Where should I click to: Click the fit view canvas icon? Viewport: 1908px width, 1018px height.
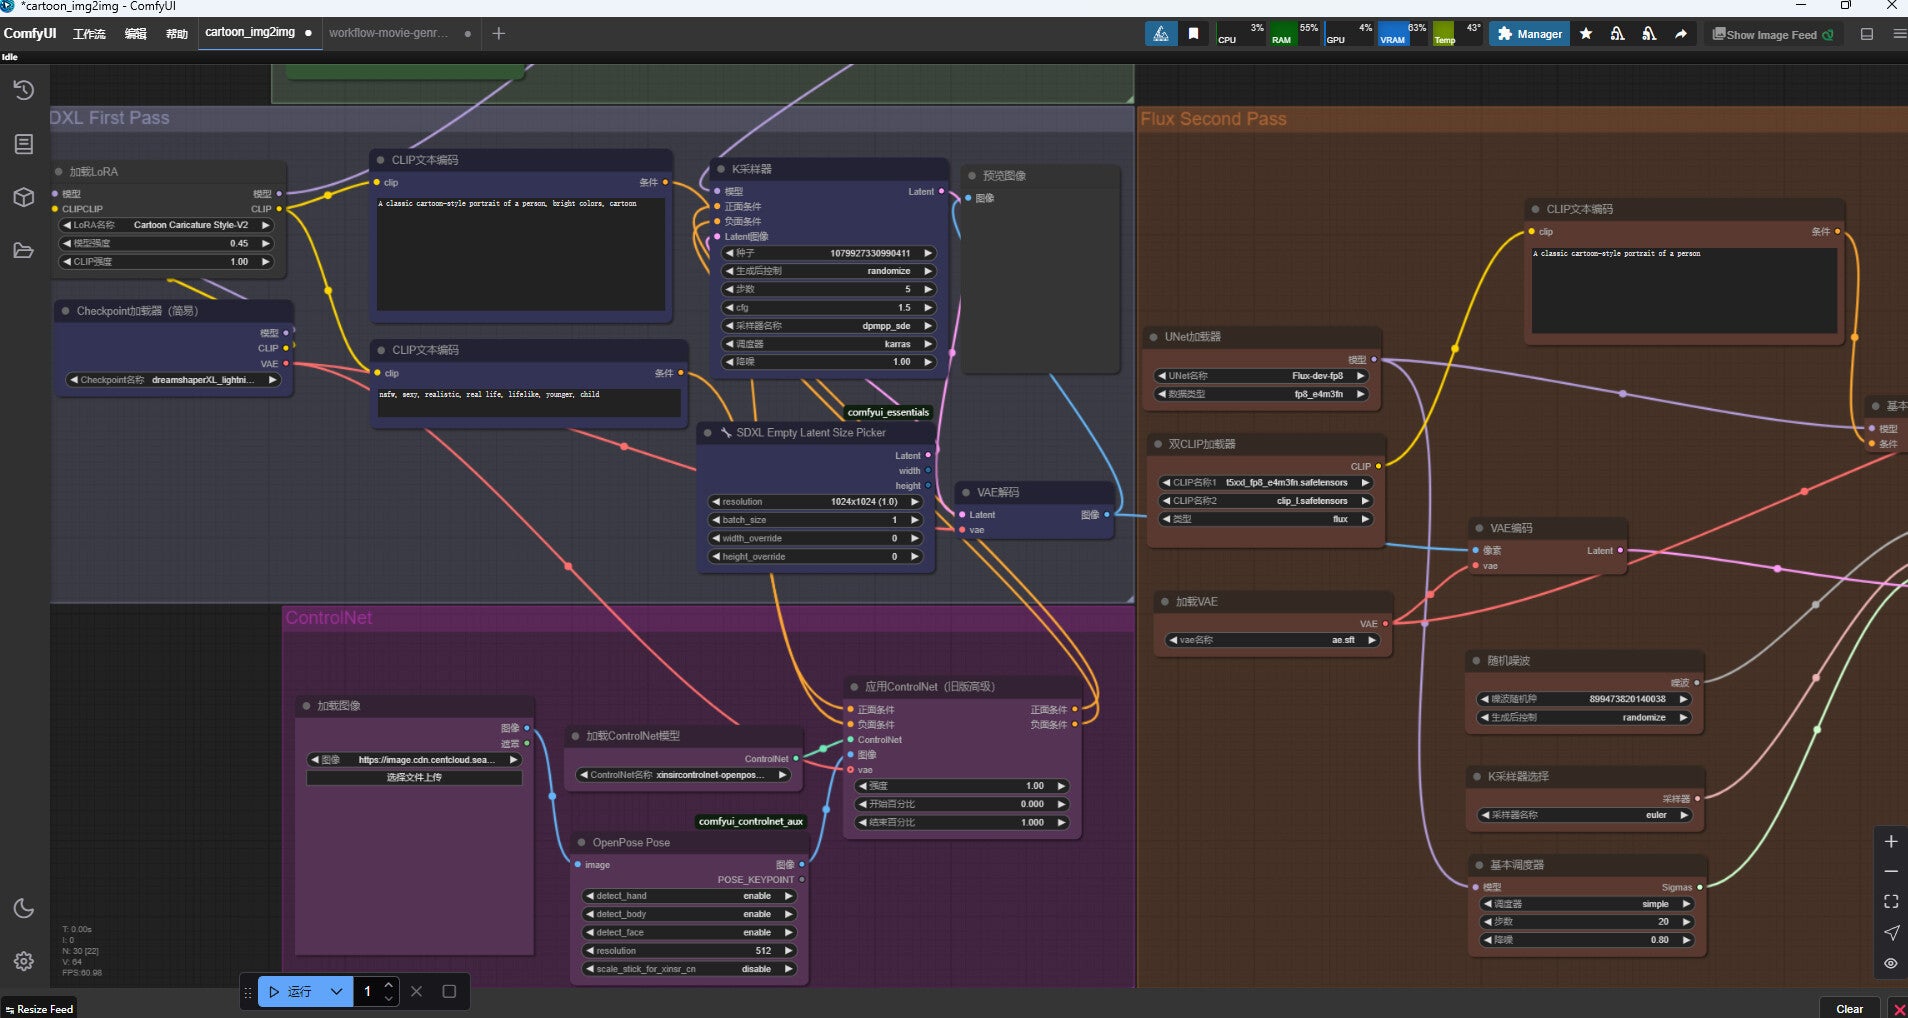tap(1890, 902)
